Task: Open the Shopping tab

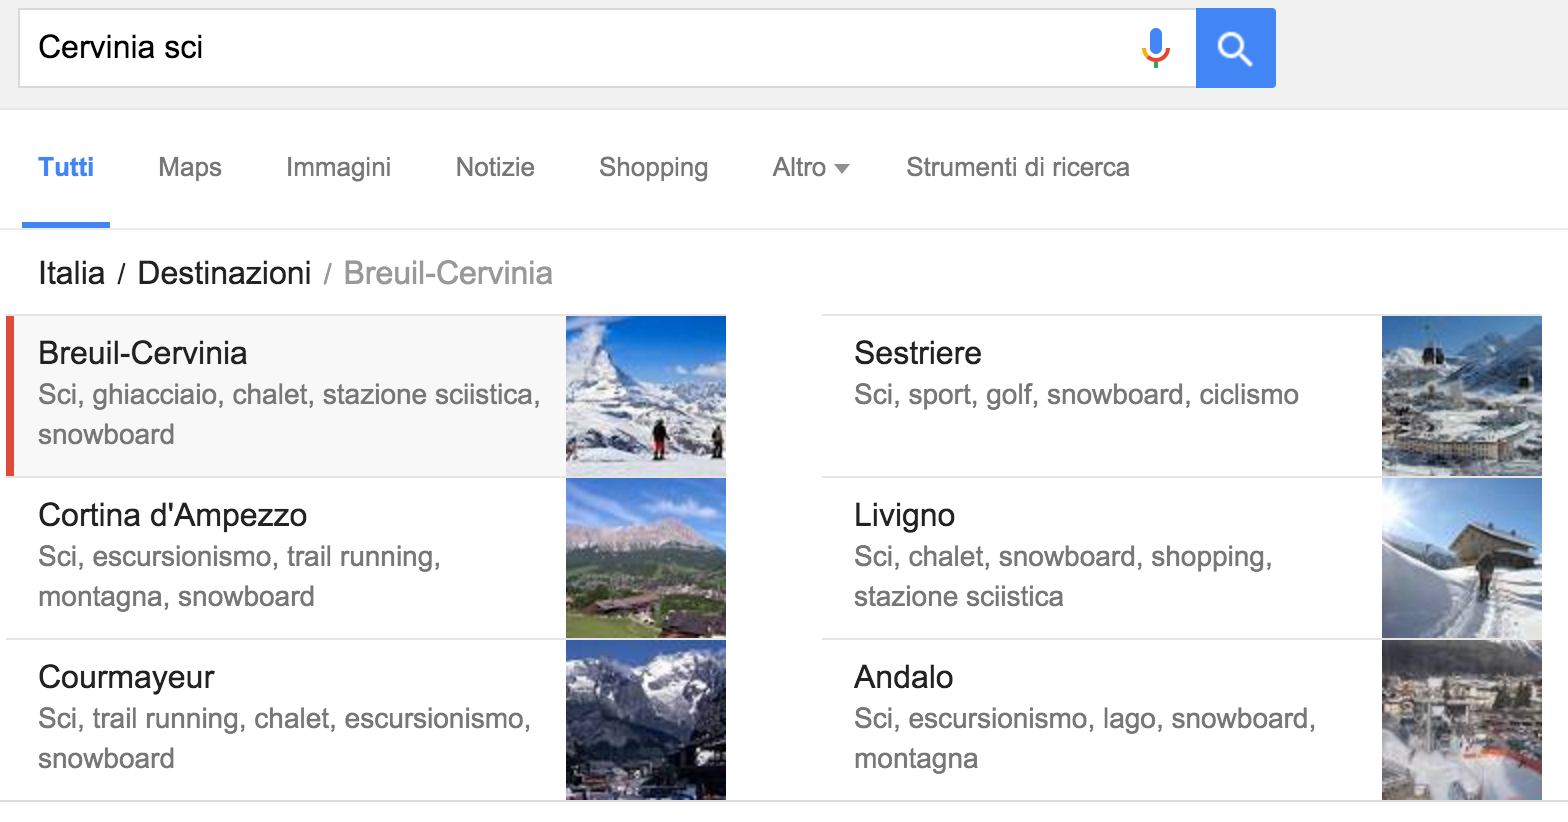Action: pos(653,167)
